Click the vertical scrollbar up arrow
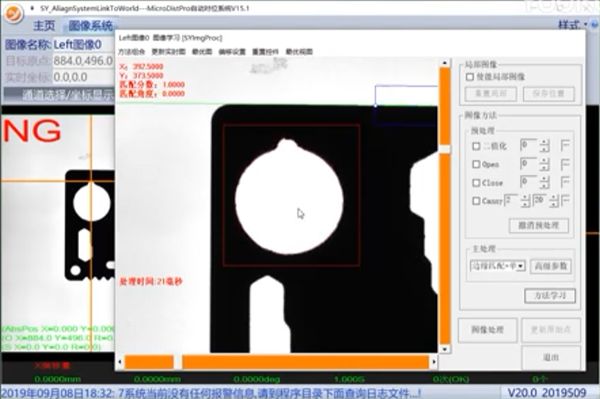Image resolution: width=600 pixels, height=399 pixels. click(x=444, y=62)
